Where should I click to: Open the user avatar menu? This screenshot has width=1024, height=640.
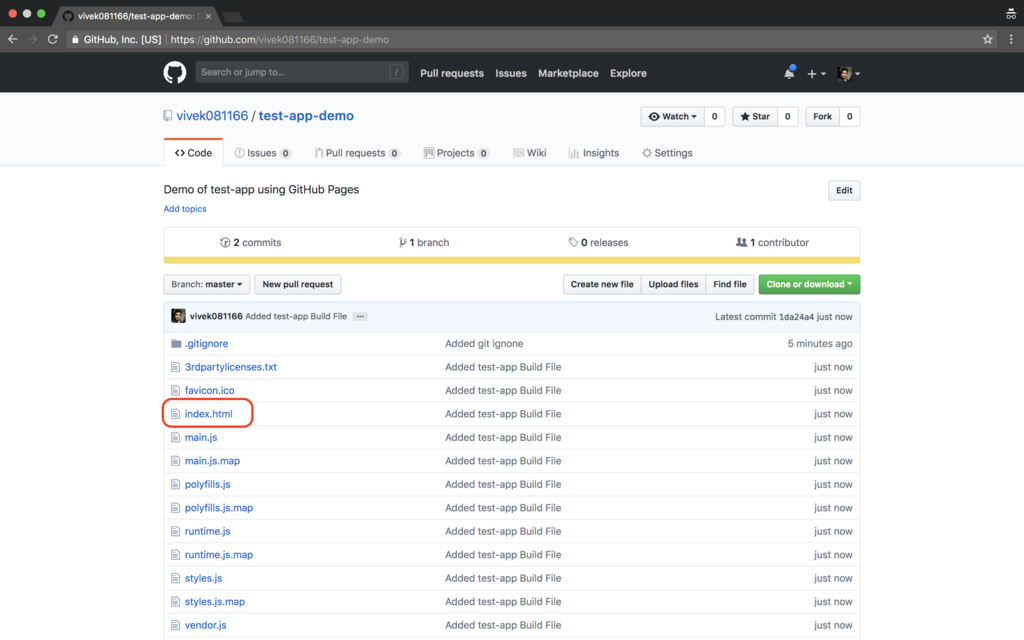848,74
